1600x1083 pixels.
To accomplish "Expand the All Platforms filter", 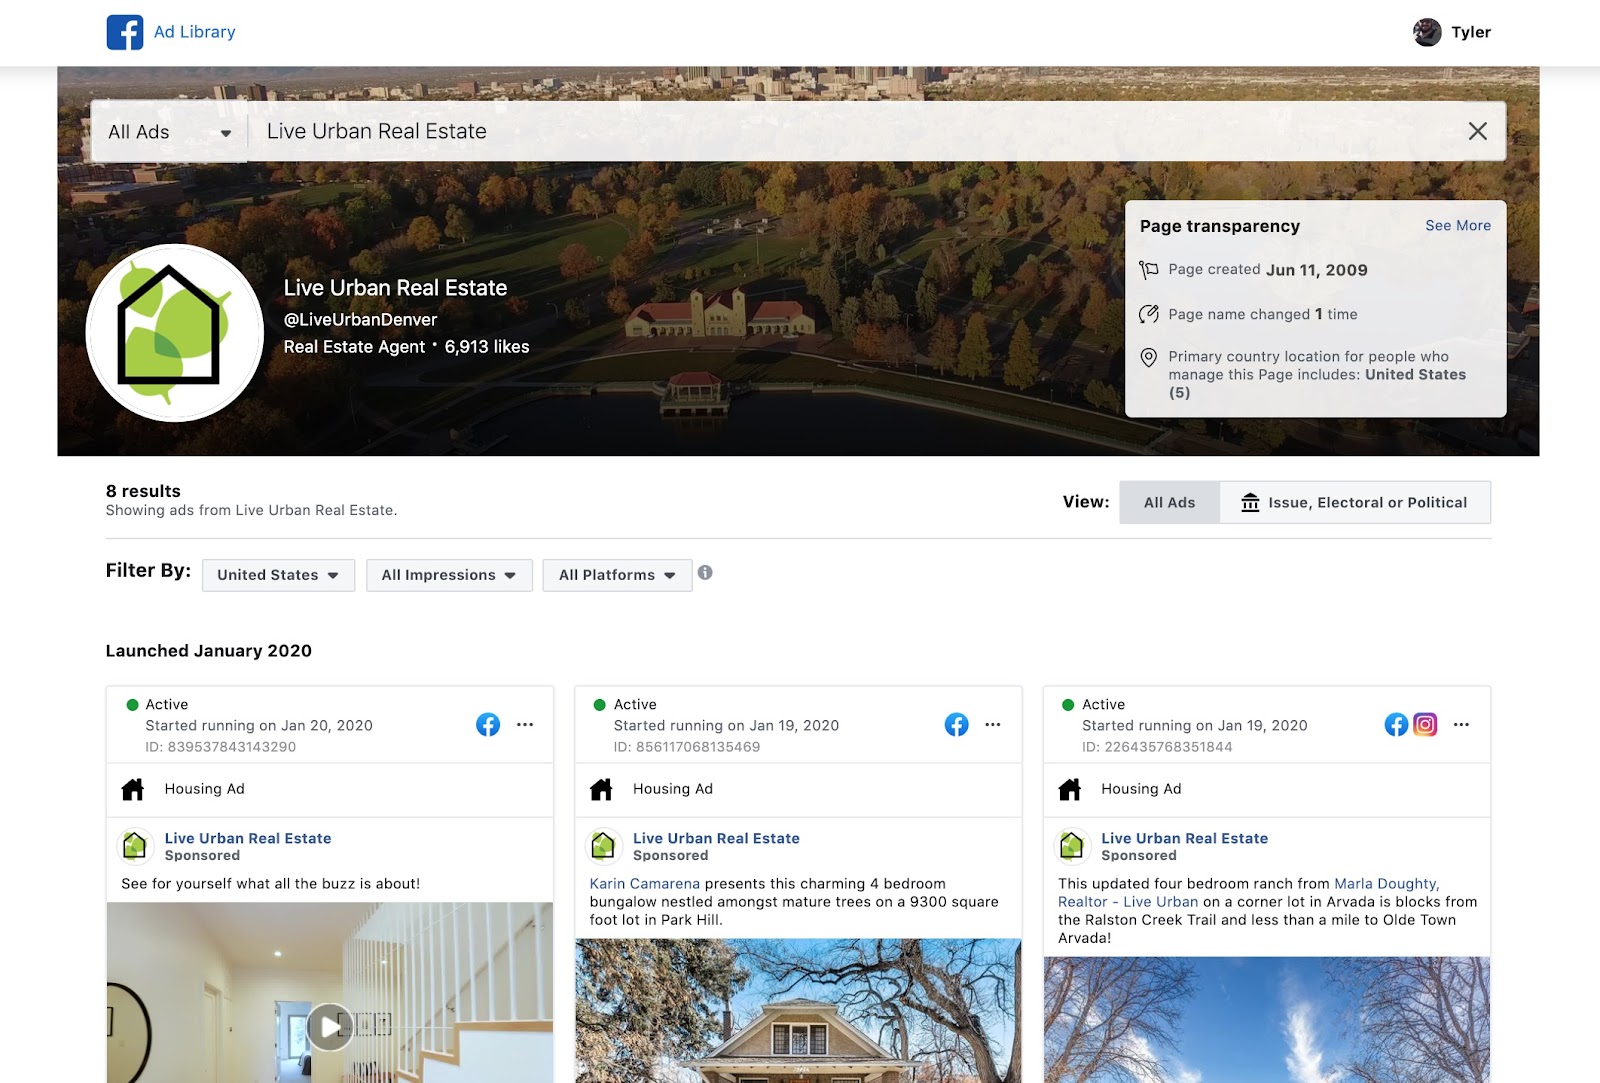I will click(617, 575).
